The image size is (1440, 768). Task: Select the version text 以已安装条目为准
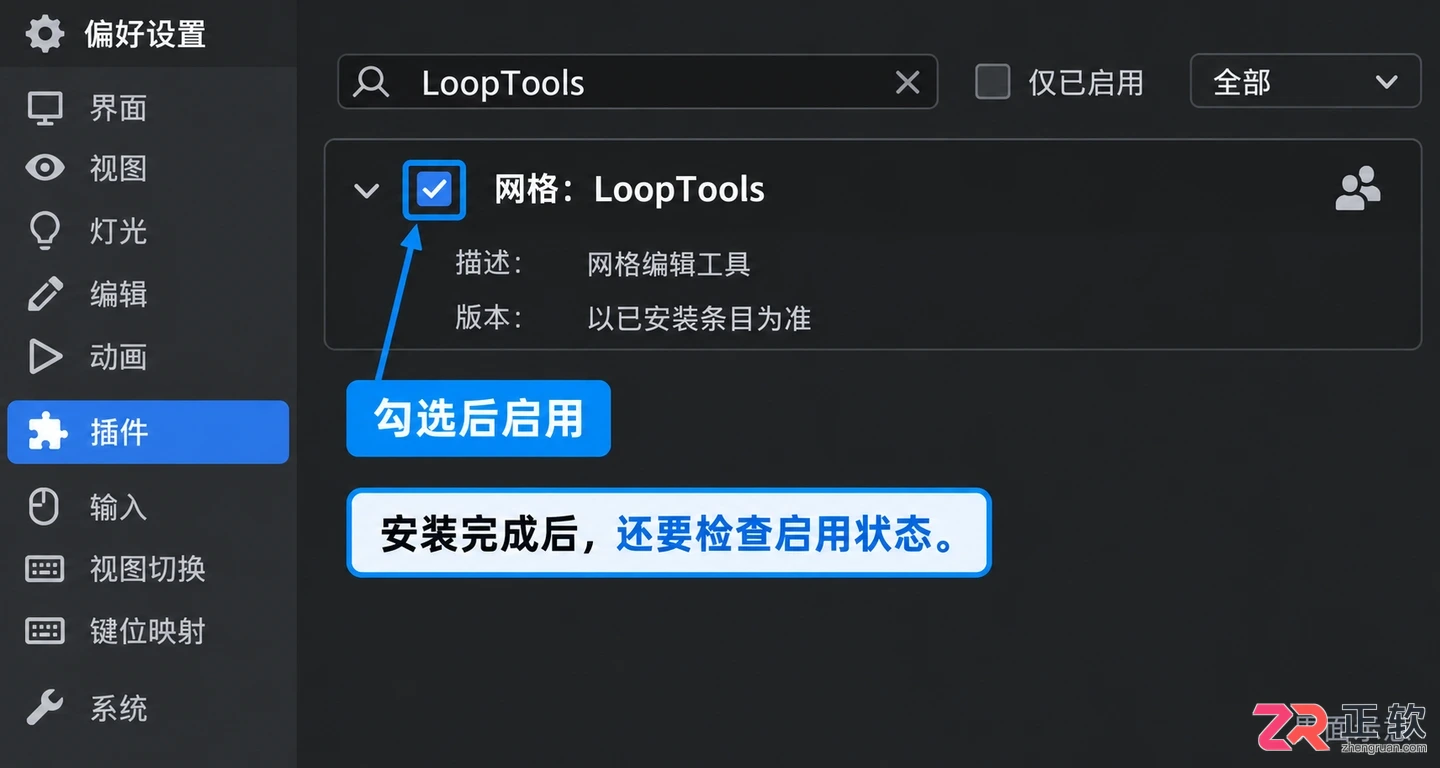pos(699,319)
